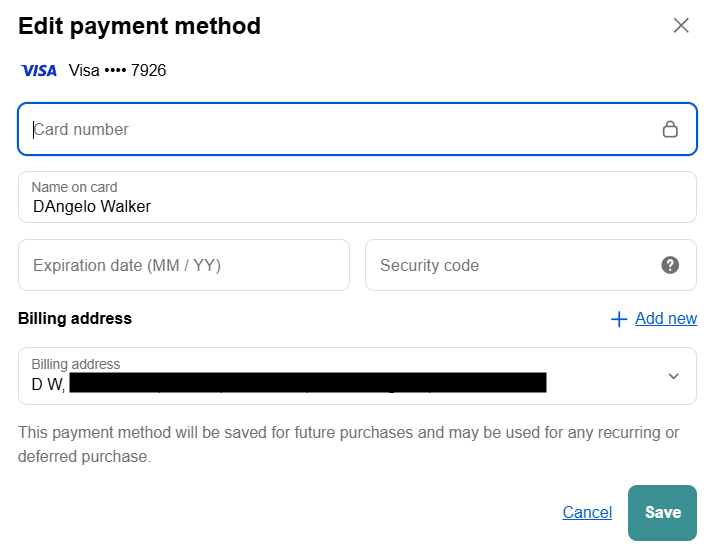The image size is (715, 553).
Task: Click the bold Billing address section heading
Action: point(75,319)
